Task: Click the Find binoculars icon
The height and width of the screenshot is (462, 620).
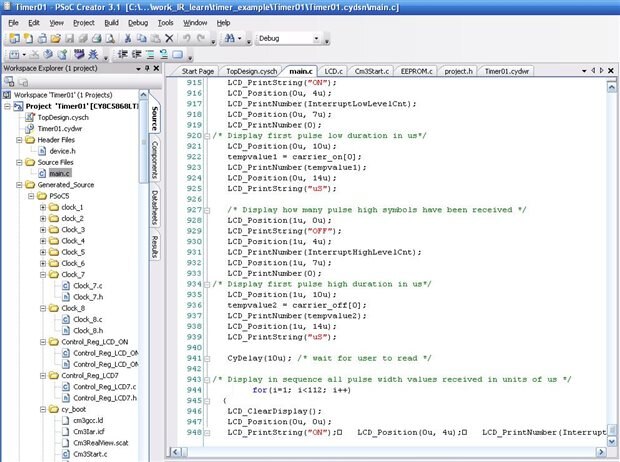Action: click(x=231, y=38)
